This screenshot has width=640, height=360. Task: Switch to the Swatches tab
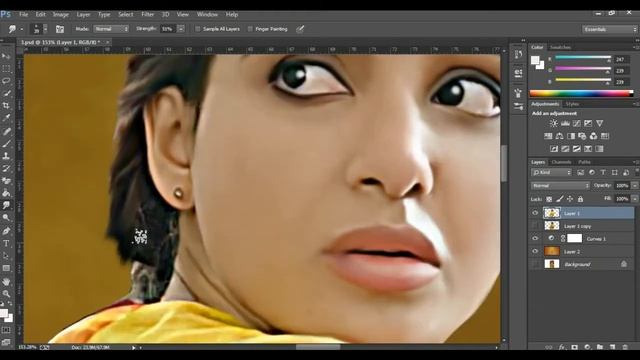click(560, 47)
